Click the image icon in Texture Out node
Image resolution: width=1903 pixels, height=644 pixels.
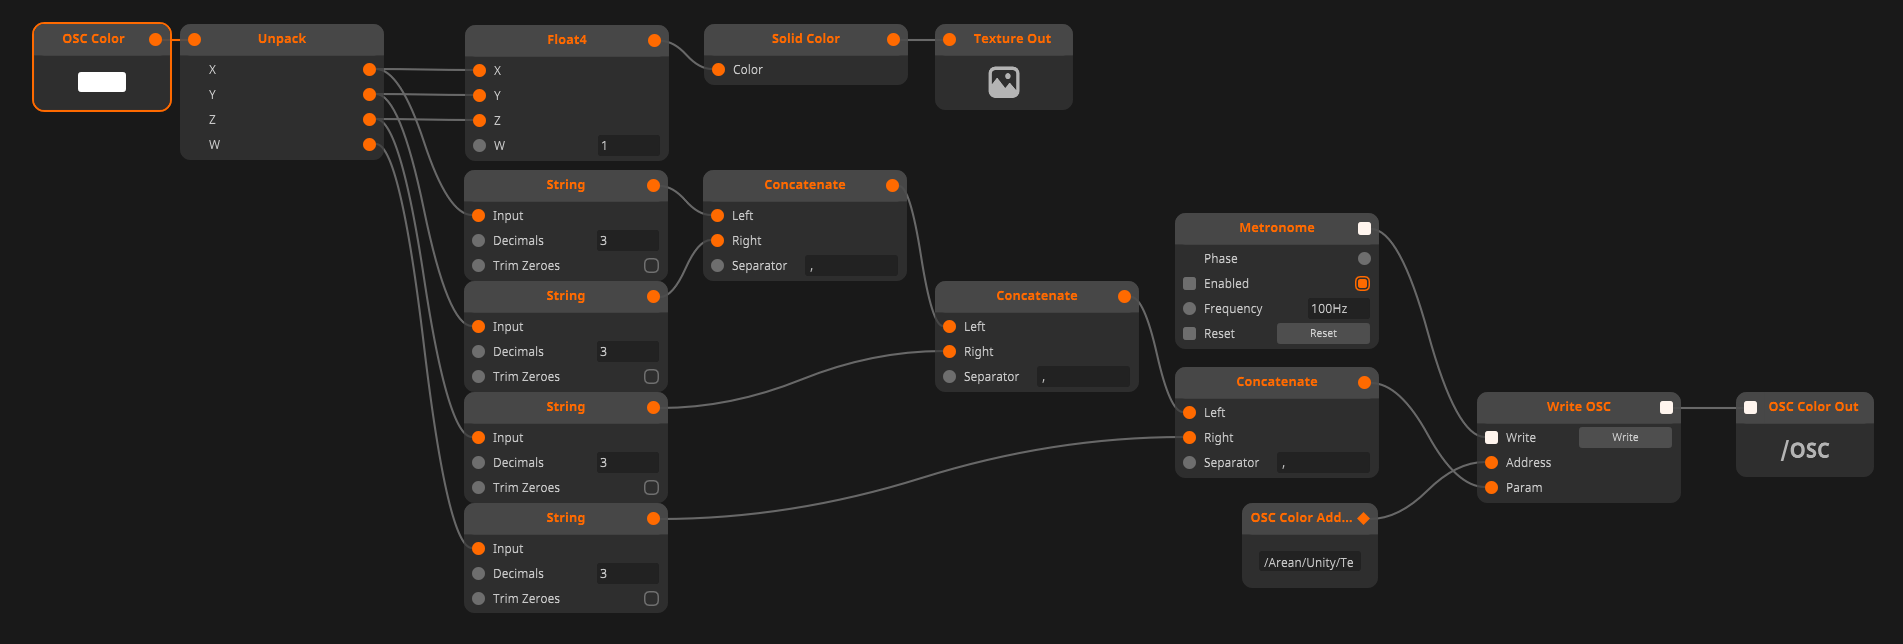[x=1003, y=82]
